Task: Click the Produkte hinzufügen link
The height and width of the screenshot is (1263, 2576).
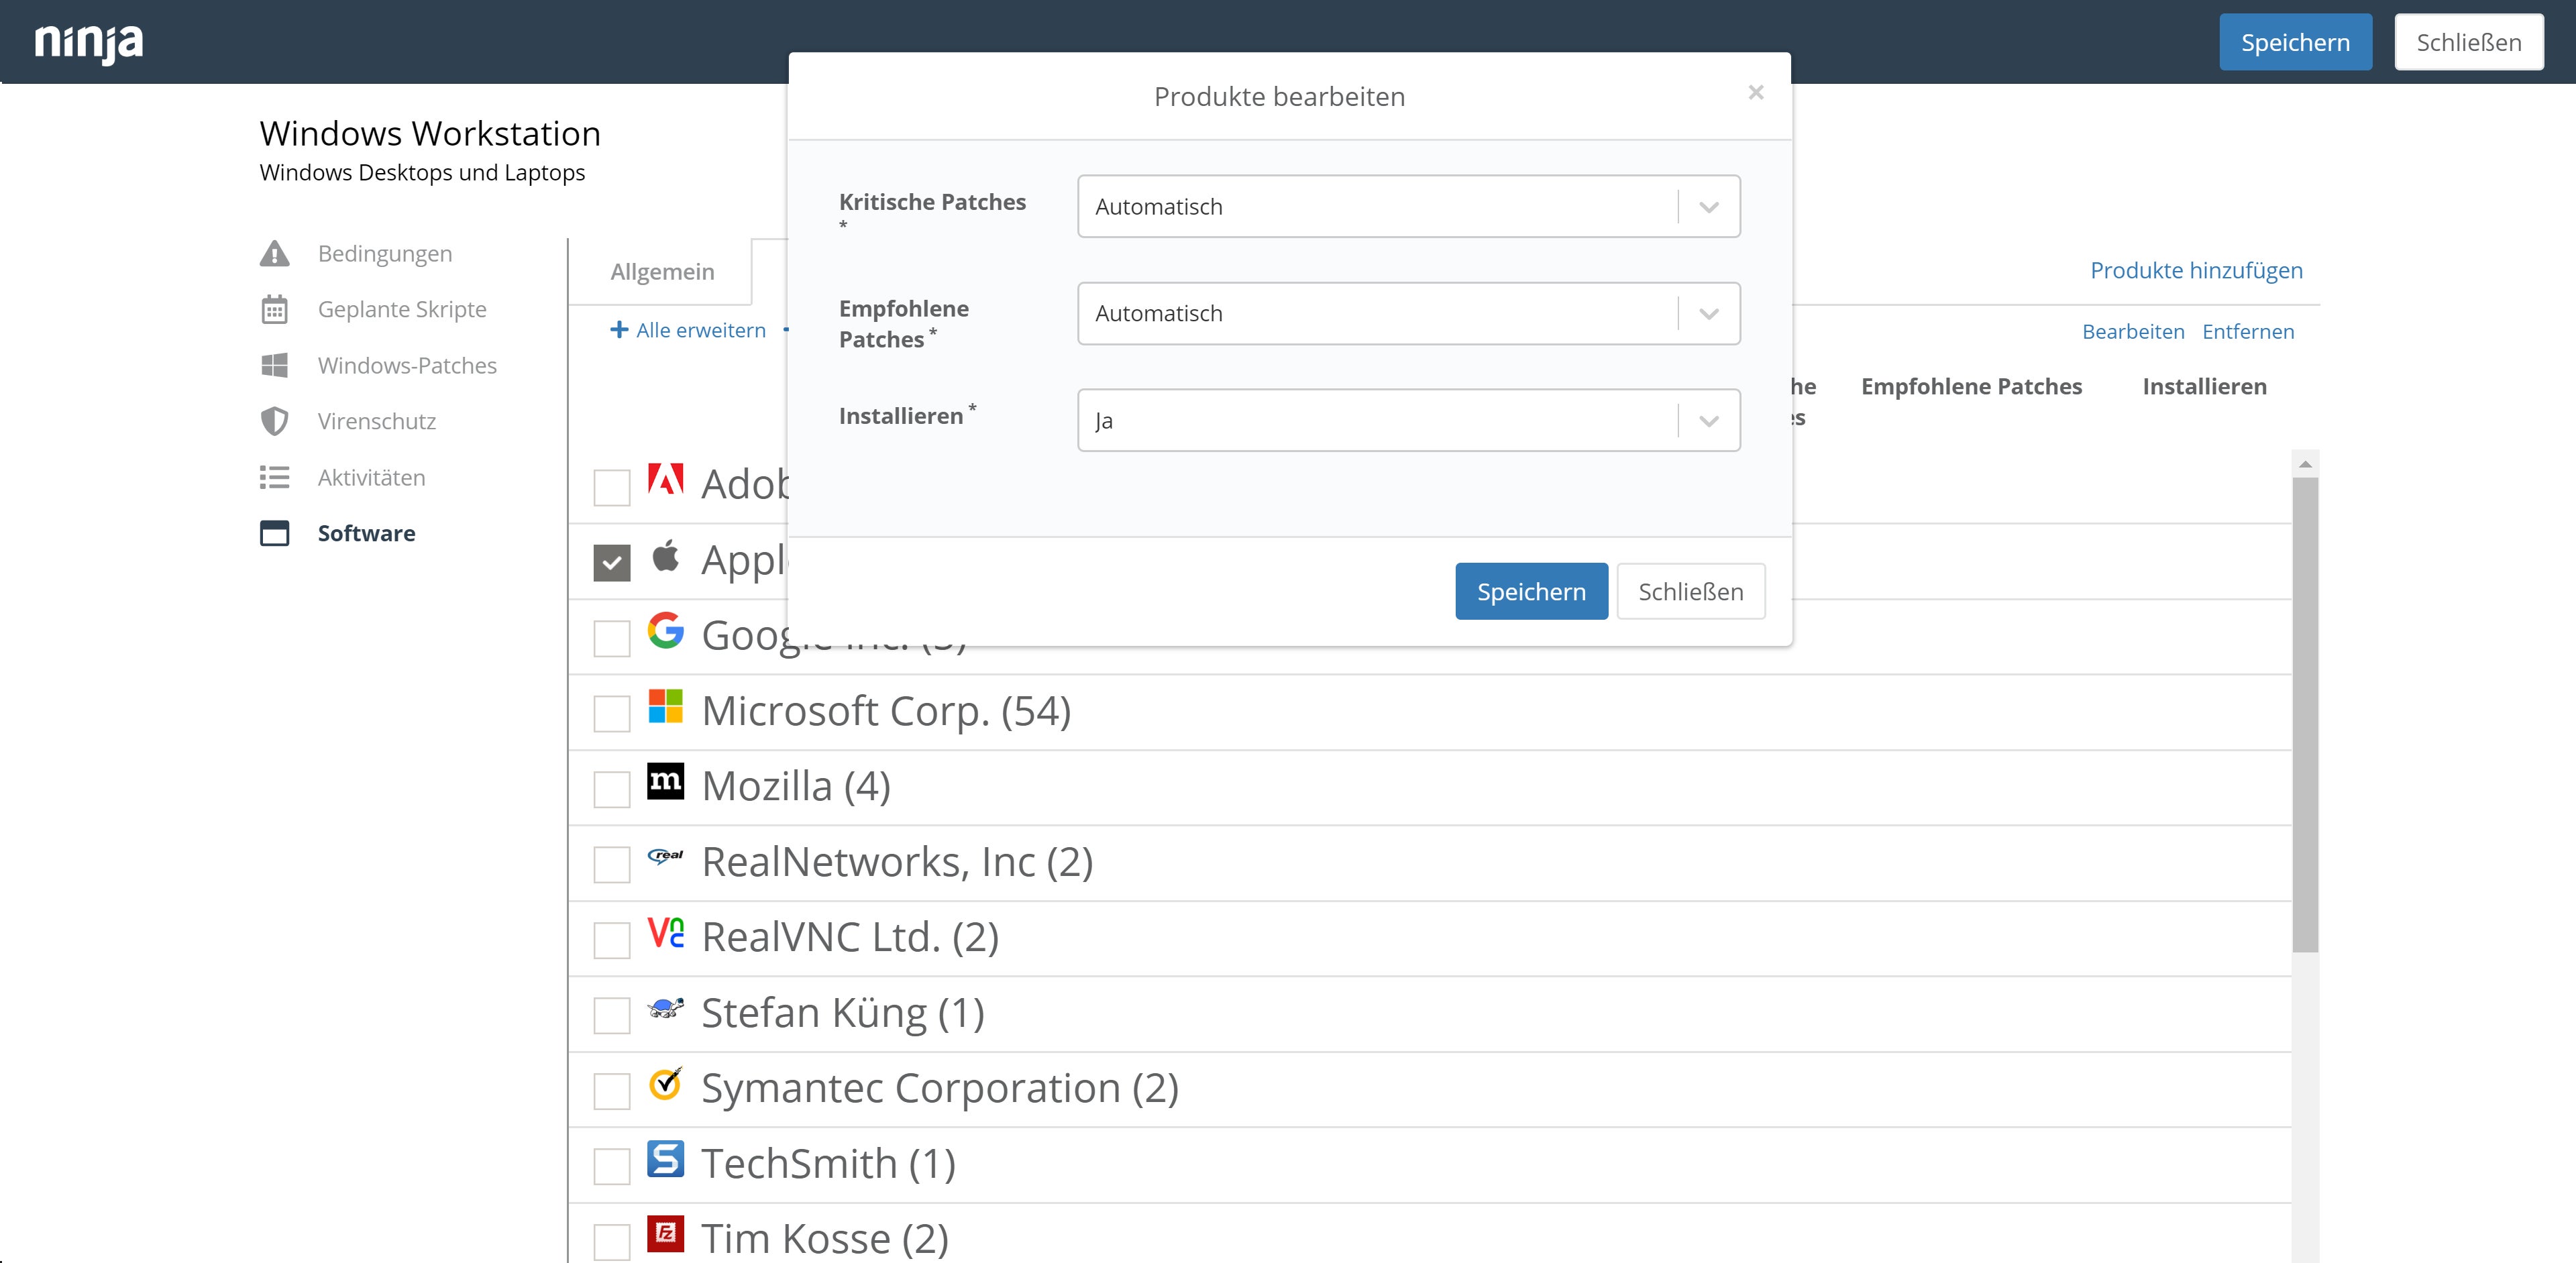Action: (2196, 271)
